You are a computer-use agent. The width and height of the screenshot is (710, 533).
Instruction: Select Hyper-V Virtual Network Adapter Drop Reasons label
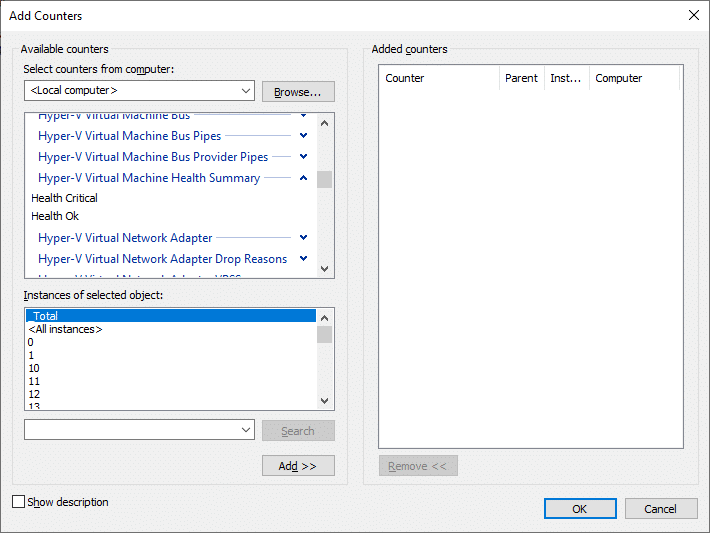coord(163,259)
